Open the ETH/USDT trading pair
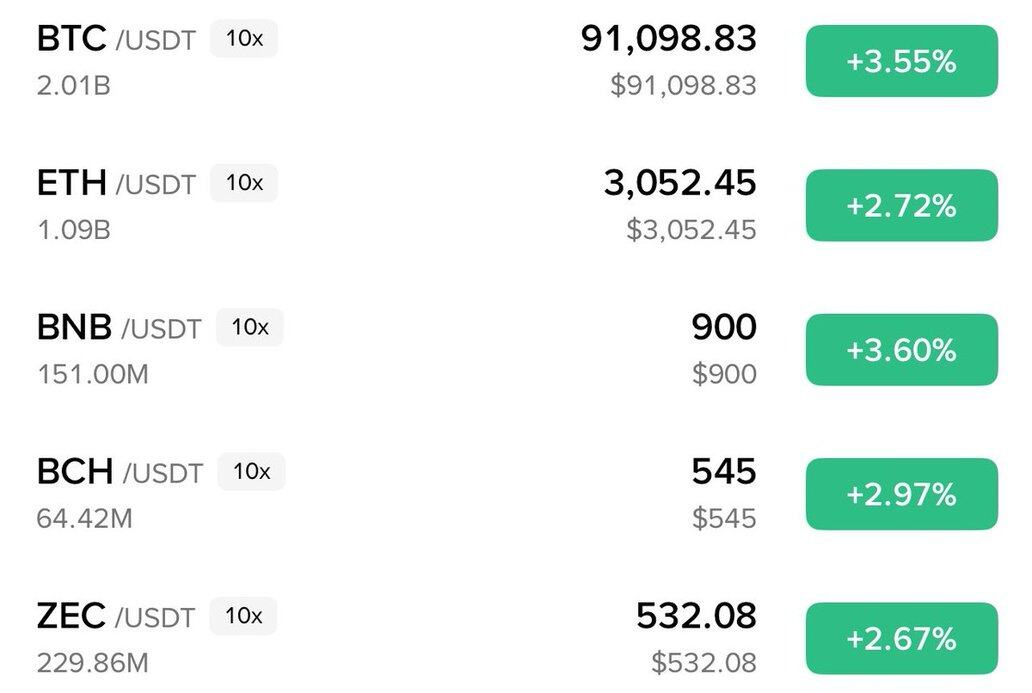Screen dimensions: 1032x693 click(x=116, y=184)
